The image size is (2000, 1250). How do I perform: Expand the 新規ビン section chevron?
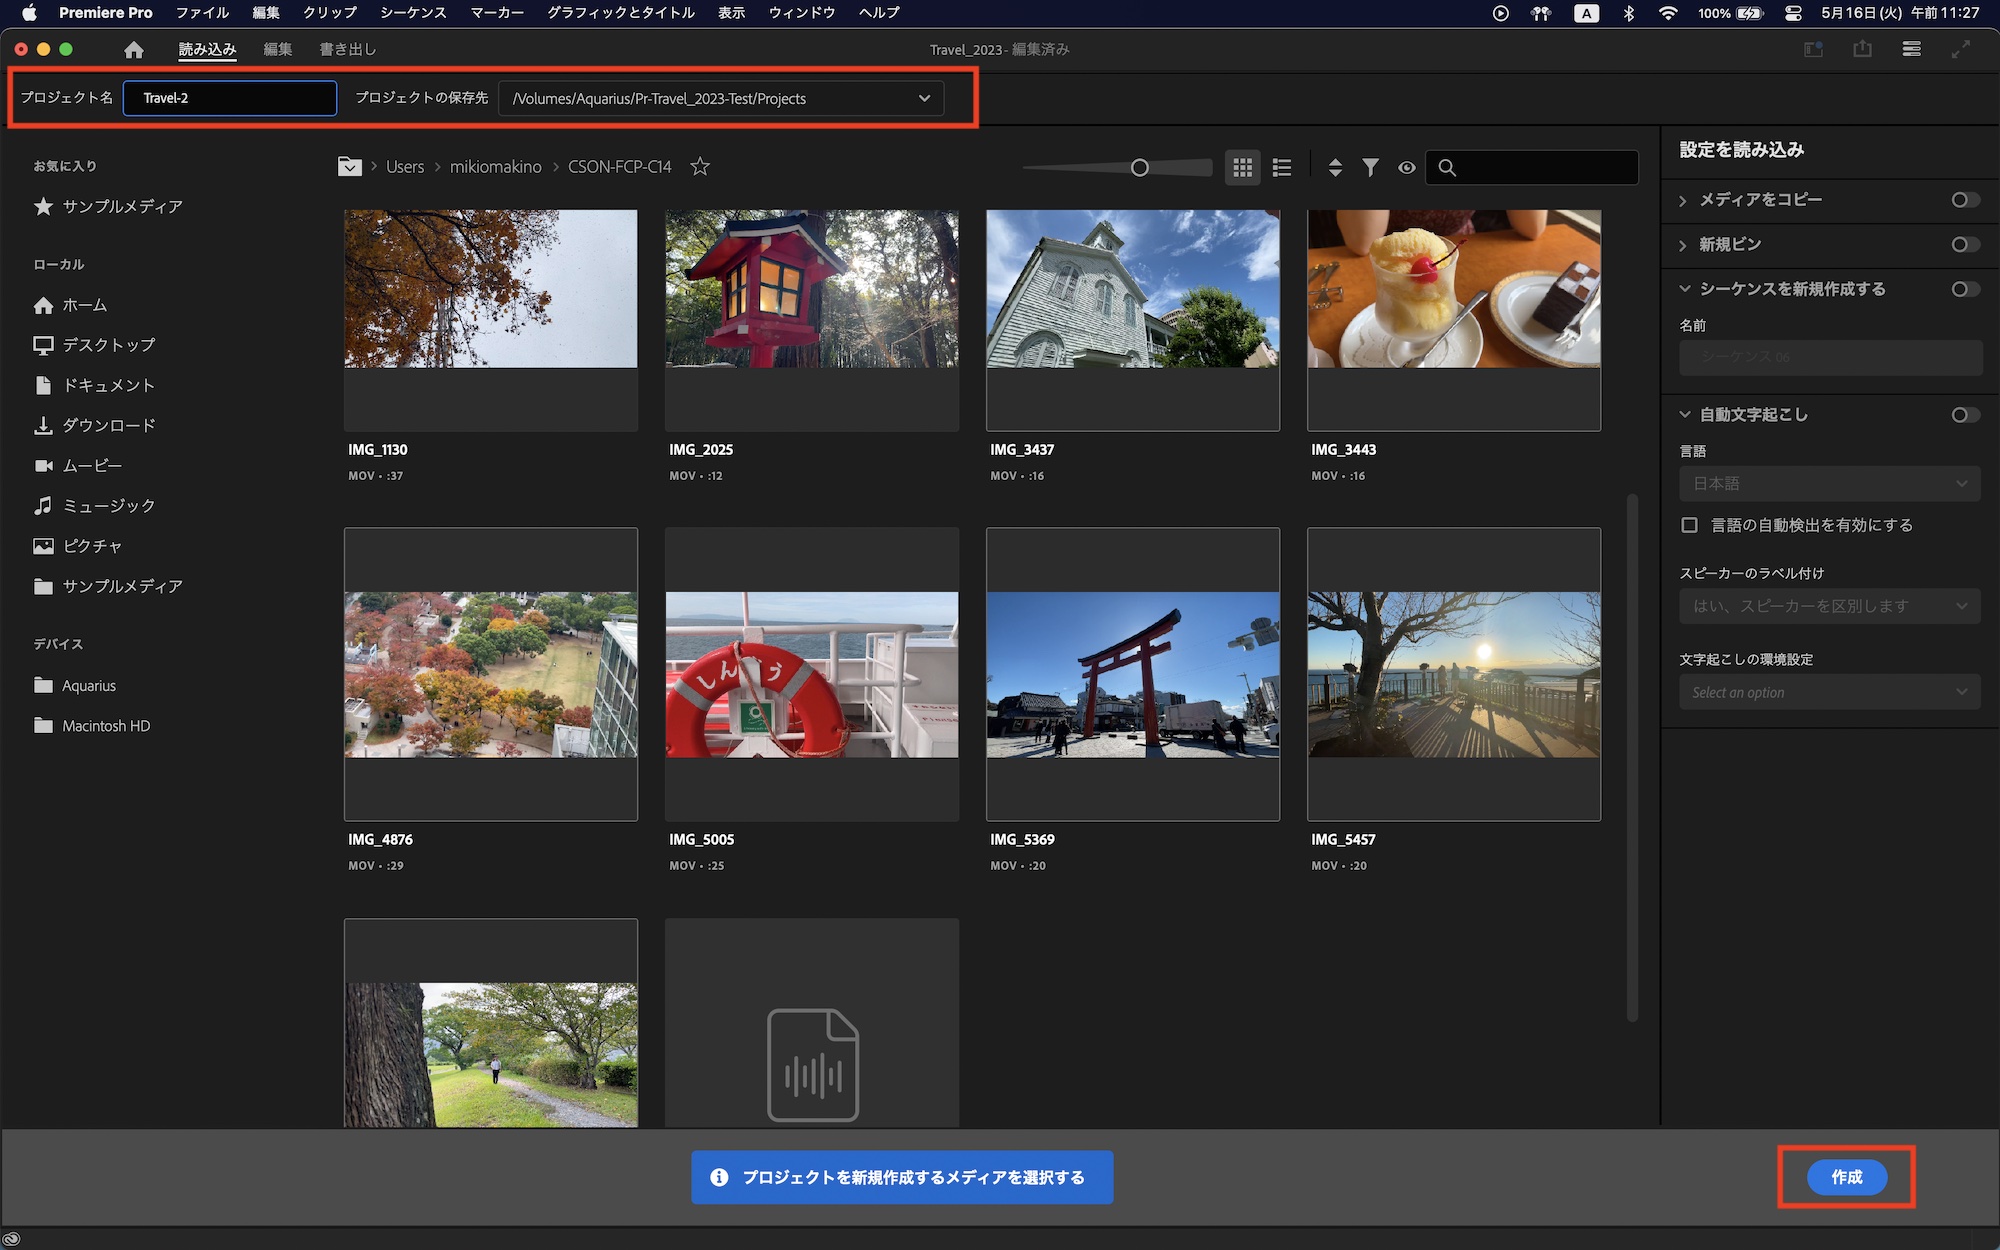[1684, 245]
